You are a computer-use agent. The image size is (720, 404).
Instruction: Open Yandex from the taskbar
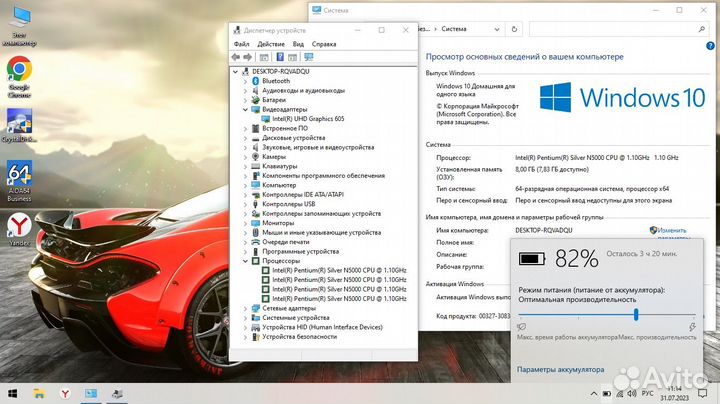click(x=65, y=393)
